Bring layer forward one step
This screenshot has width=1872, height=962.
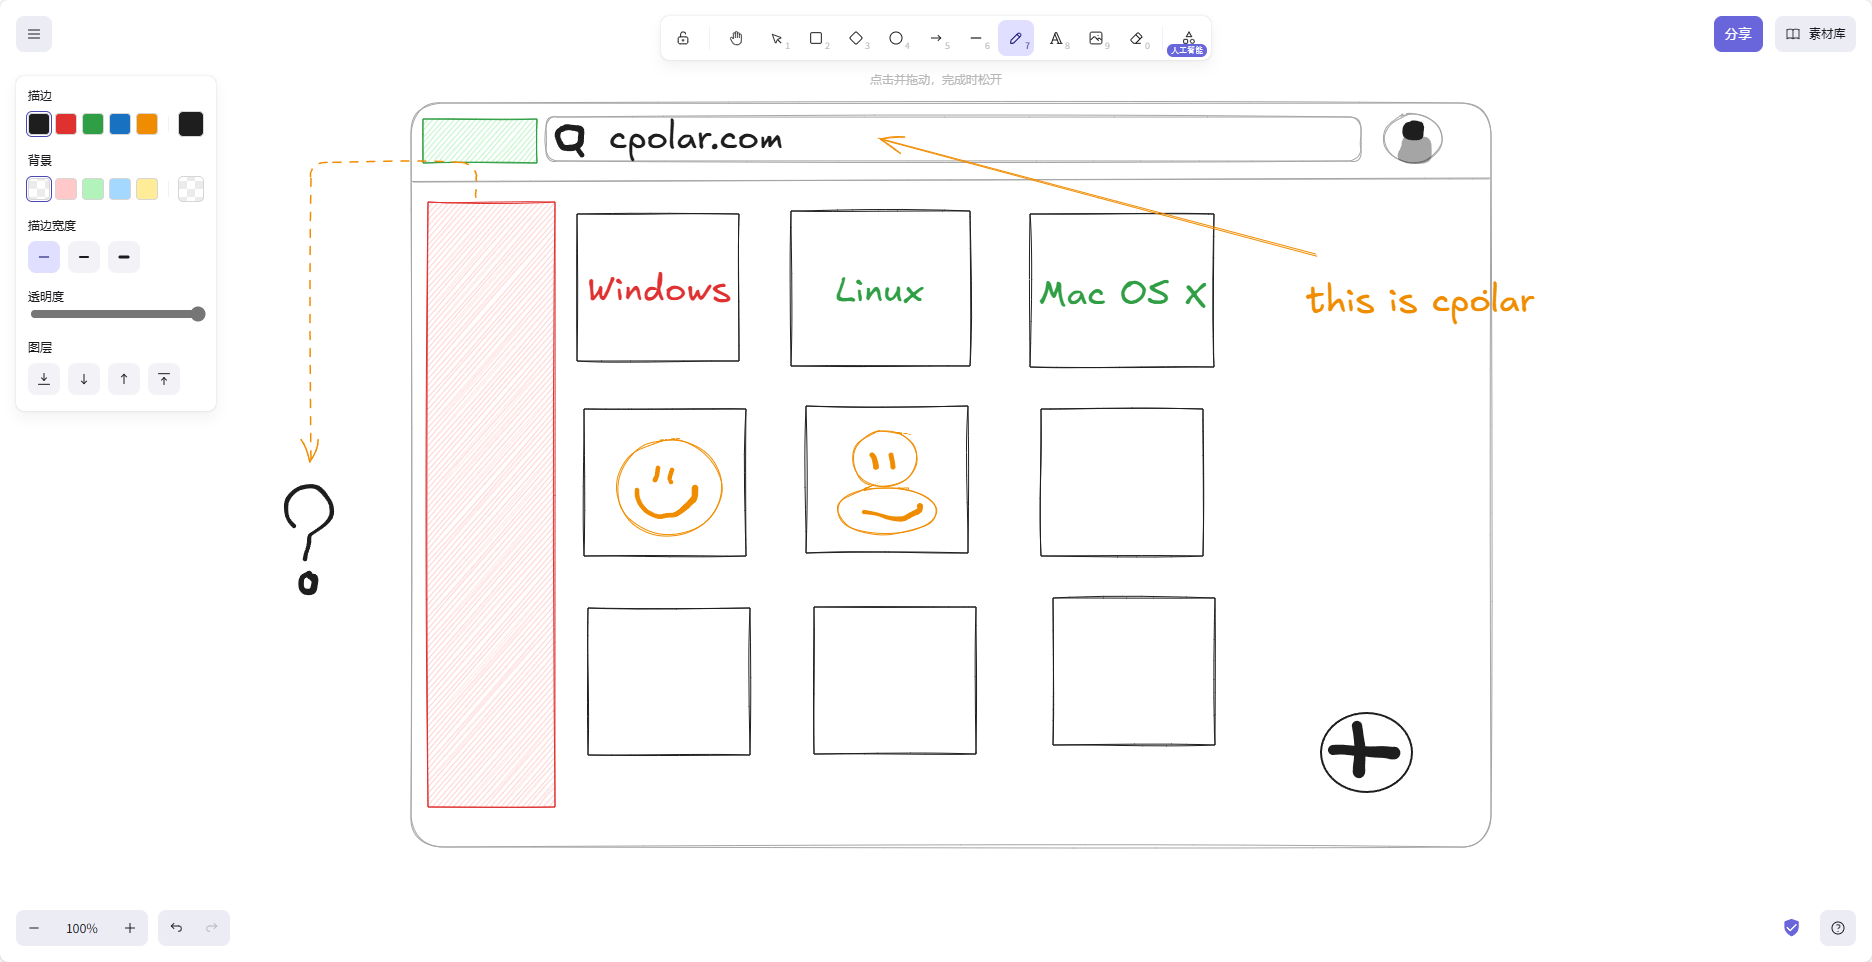coord(124,379)
